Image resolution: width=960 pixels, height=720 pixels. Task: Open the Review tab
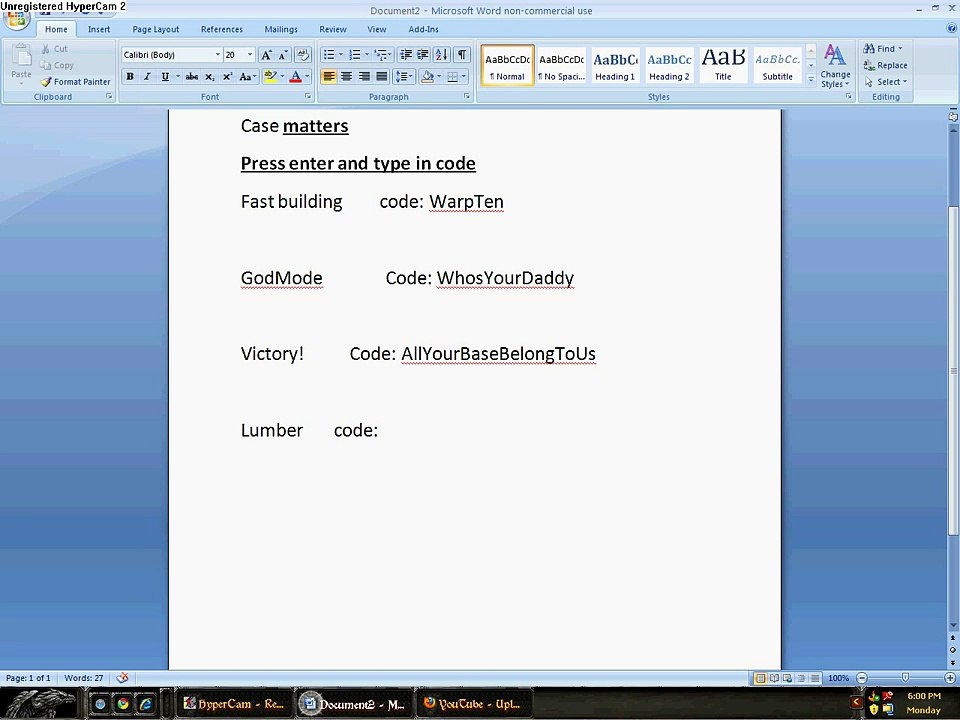tap(332, 29)
